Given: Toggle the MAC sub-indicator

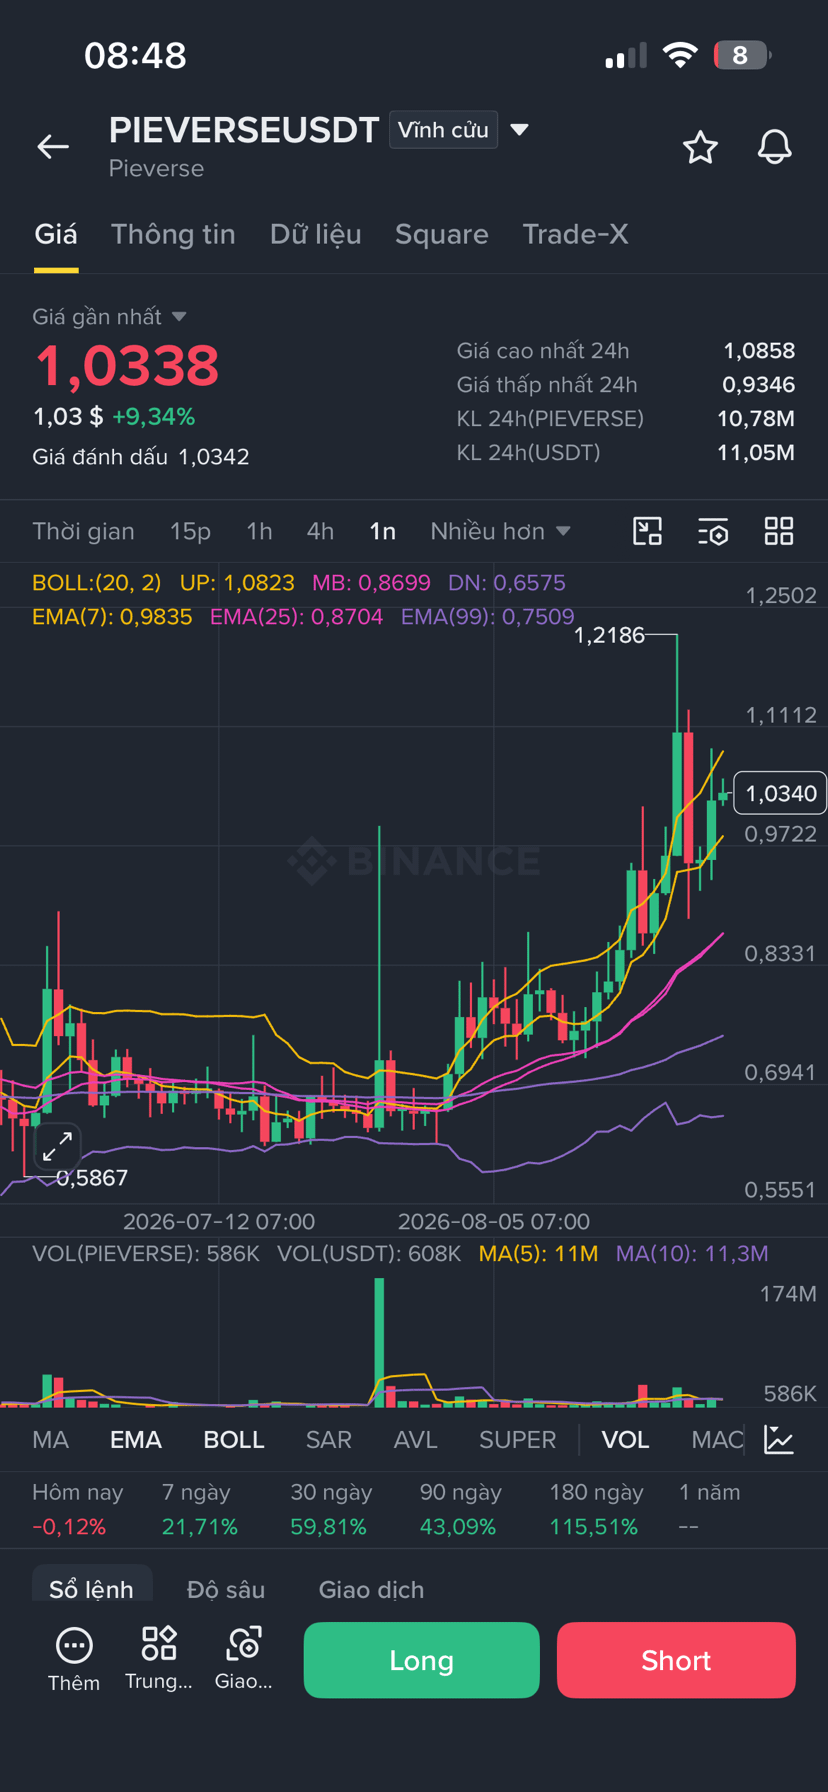Looking at the screenshot, I should [x=717, y=1440].
